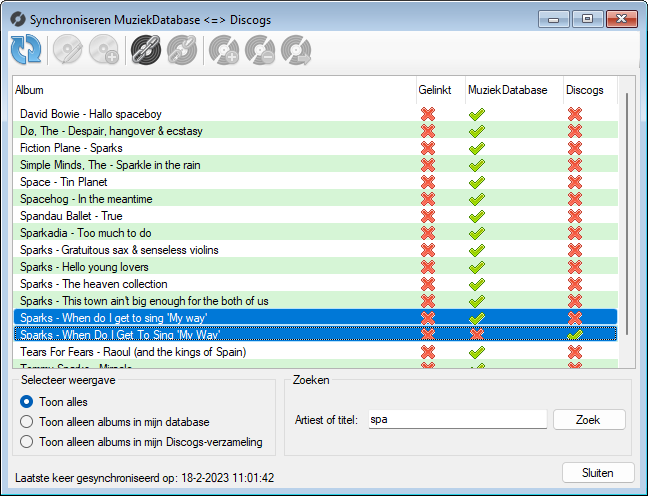Click the remove from Discogs vinyl-minus icon
The image size is (648, 496).
[260, 50]
